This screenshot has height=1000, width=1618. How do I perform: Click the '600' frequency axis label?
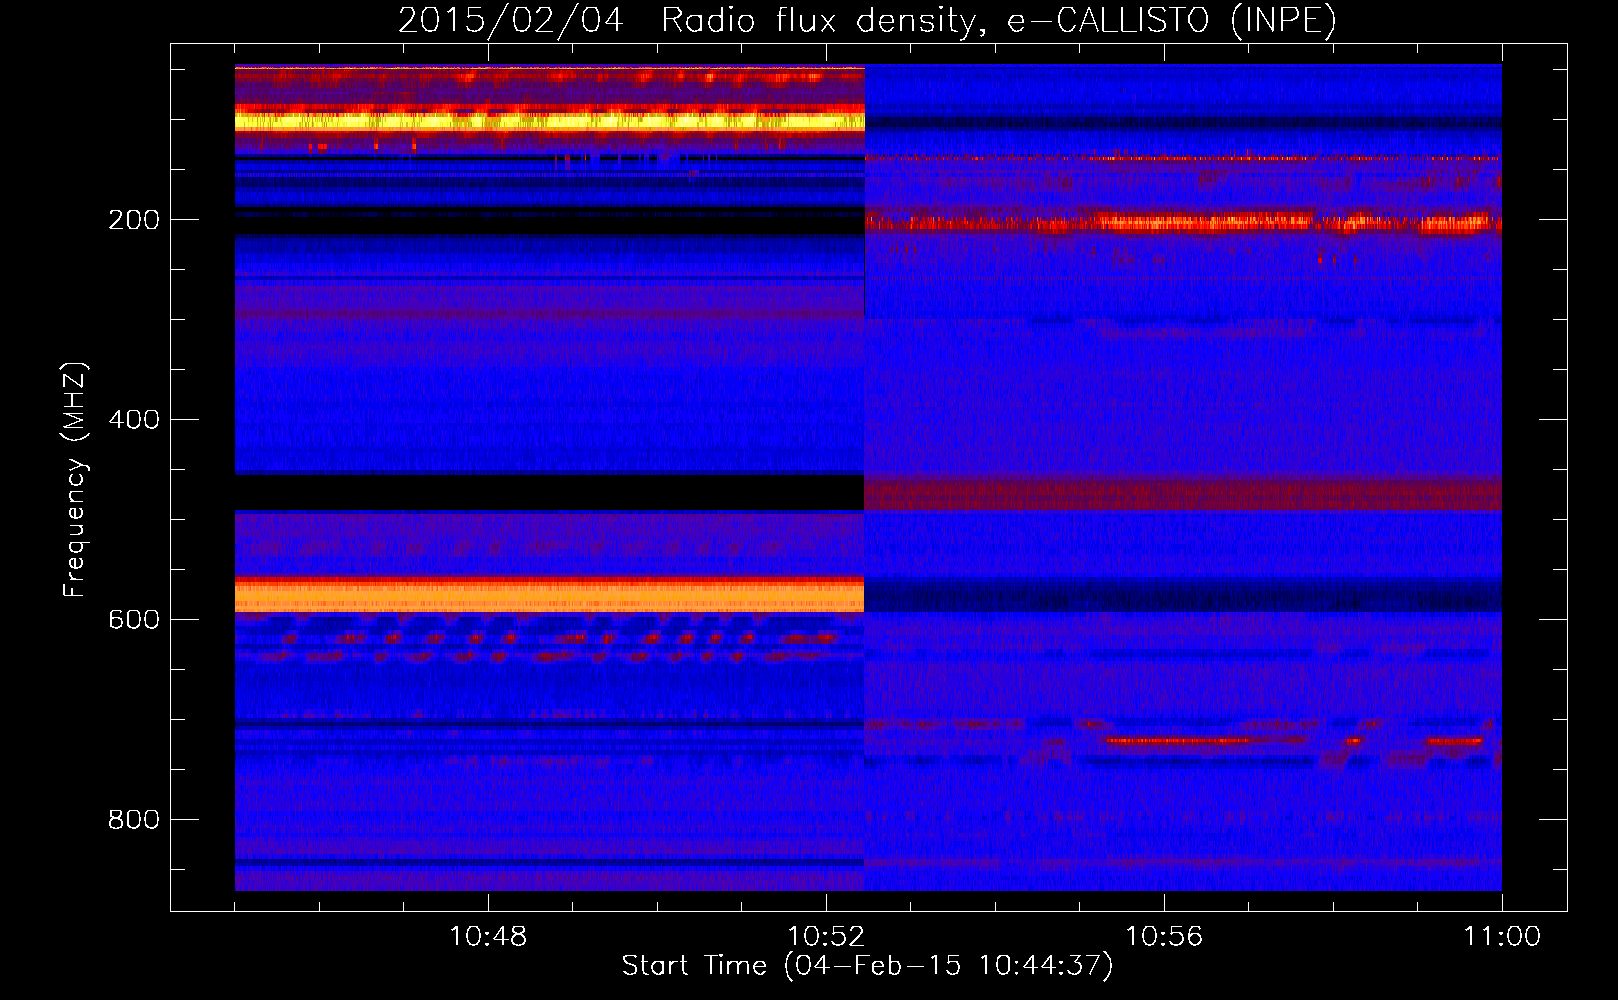[134, 620]
